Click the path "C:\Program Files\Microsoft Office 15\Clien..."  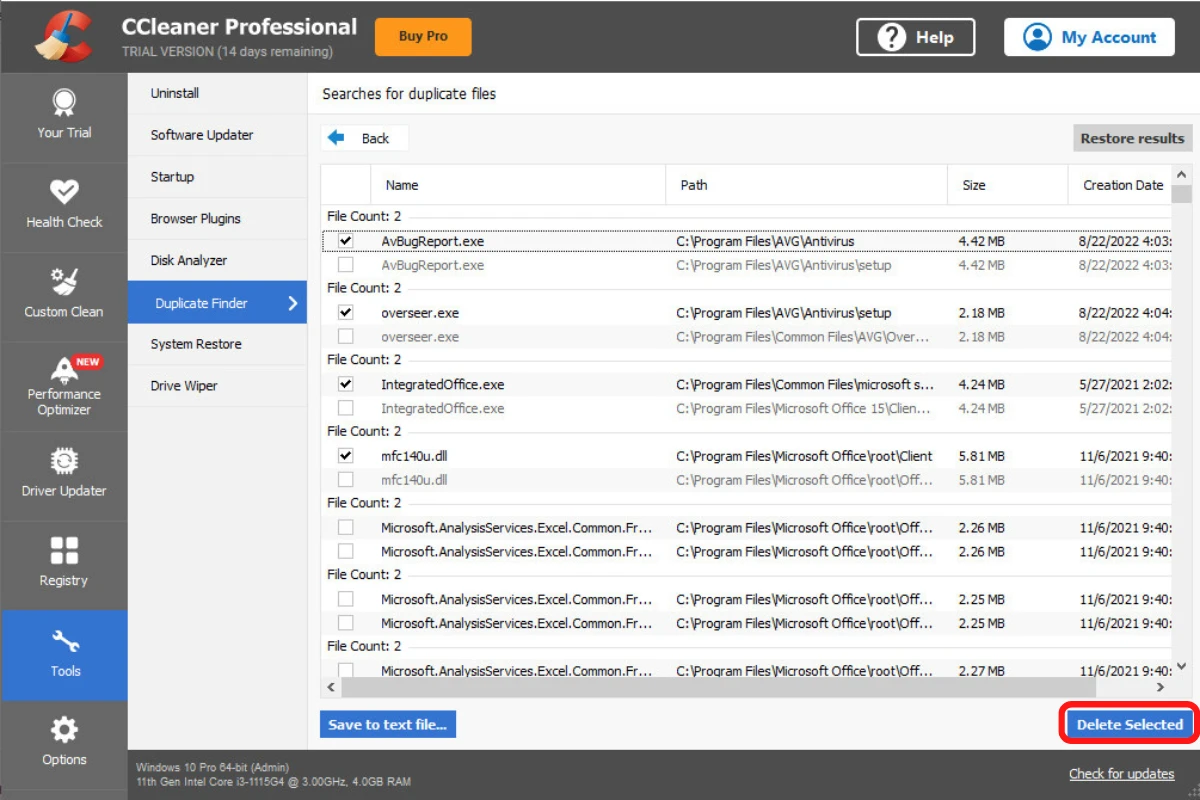(x=804, y=408)
